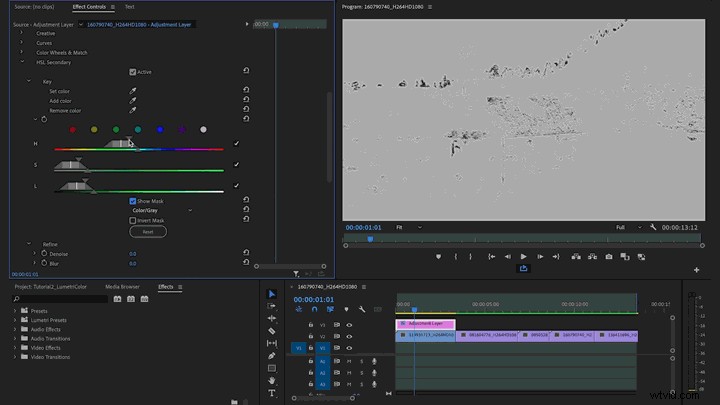Image resolution: width=720 pixels, height=405 pixels.
Task: Toggle the S range checkmark
Action: [x=236, y=164]
